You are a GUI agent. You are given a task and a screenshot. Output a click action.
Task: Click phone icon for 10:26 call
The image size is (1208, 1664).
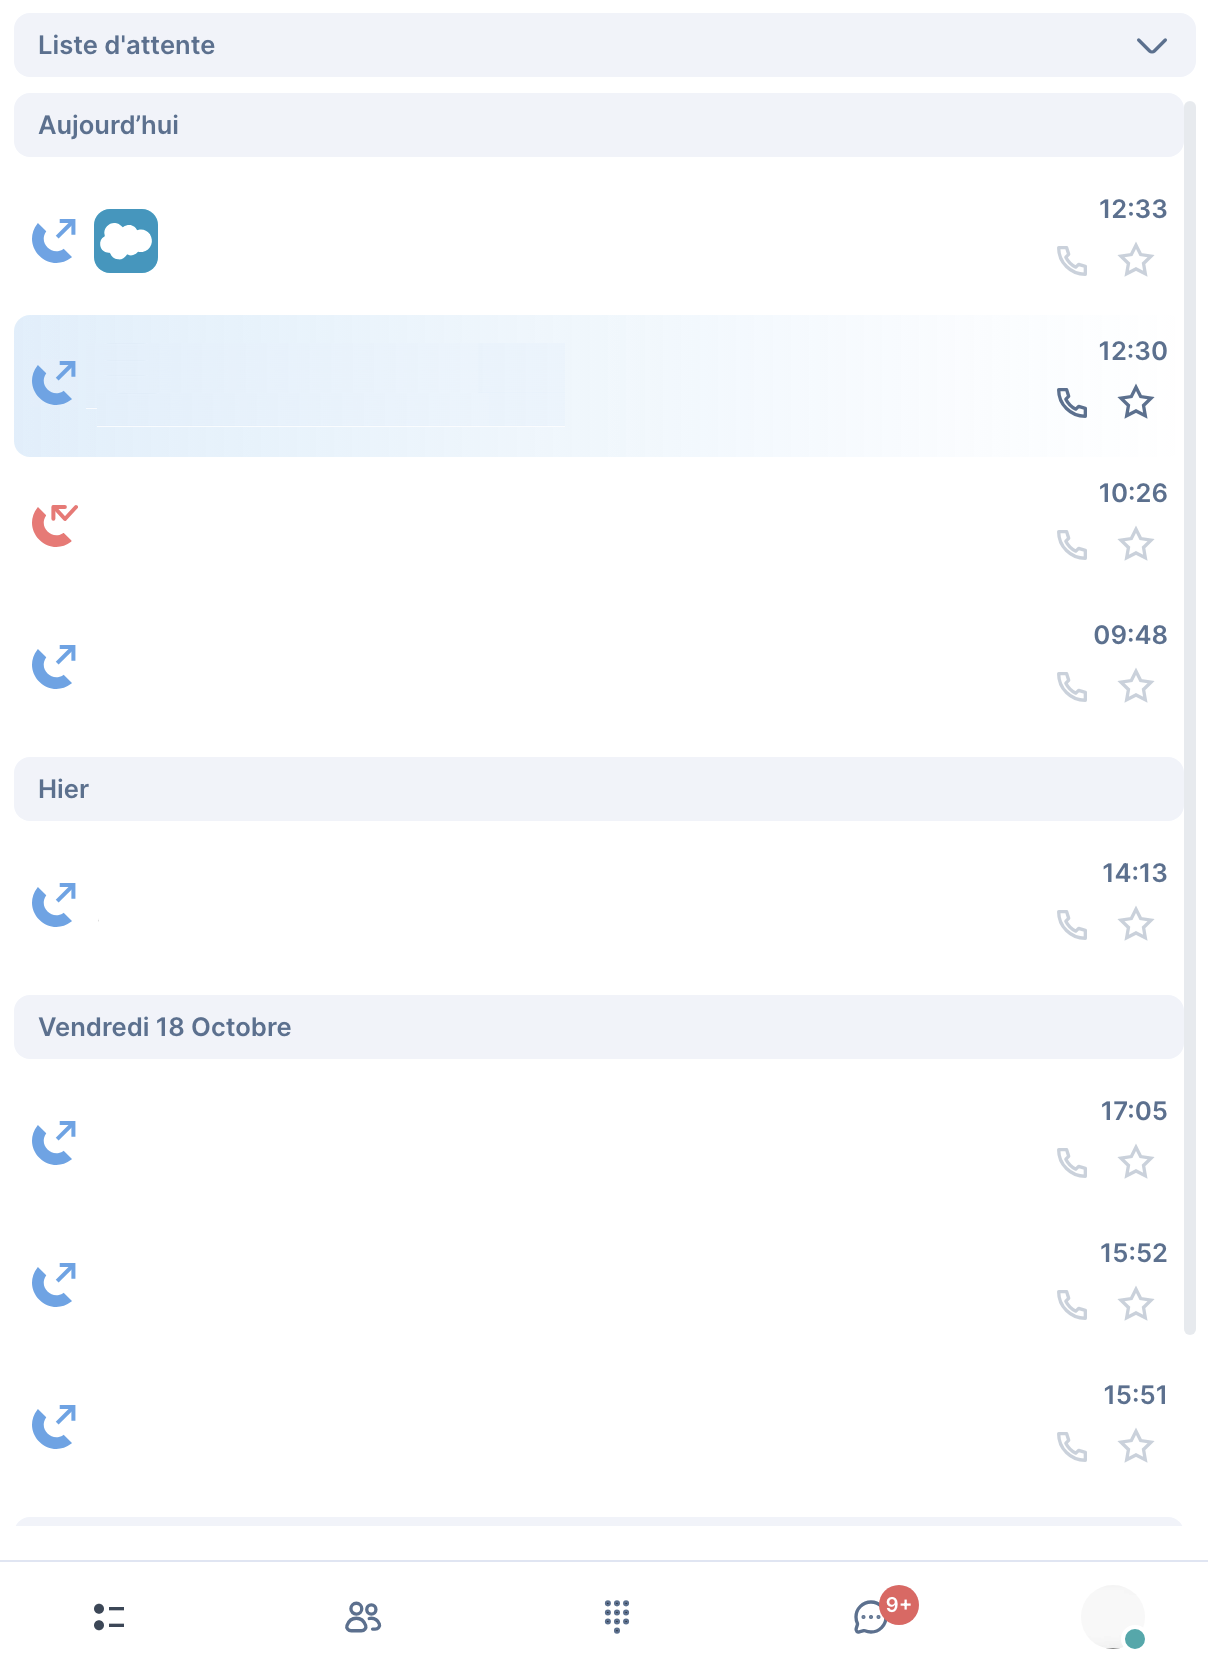pyautogui.click(x=1072, y=545)
